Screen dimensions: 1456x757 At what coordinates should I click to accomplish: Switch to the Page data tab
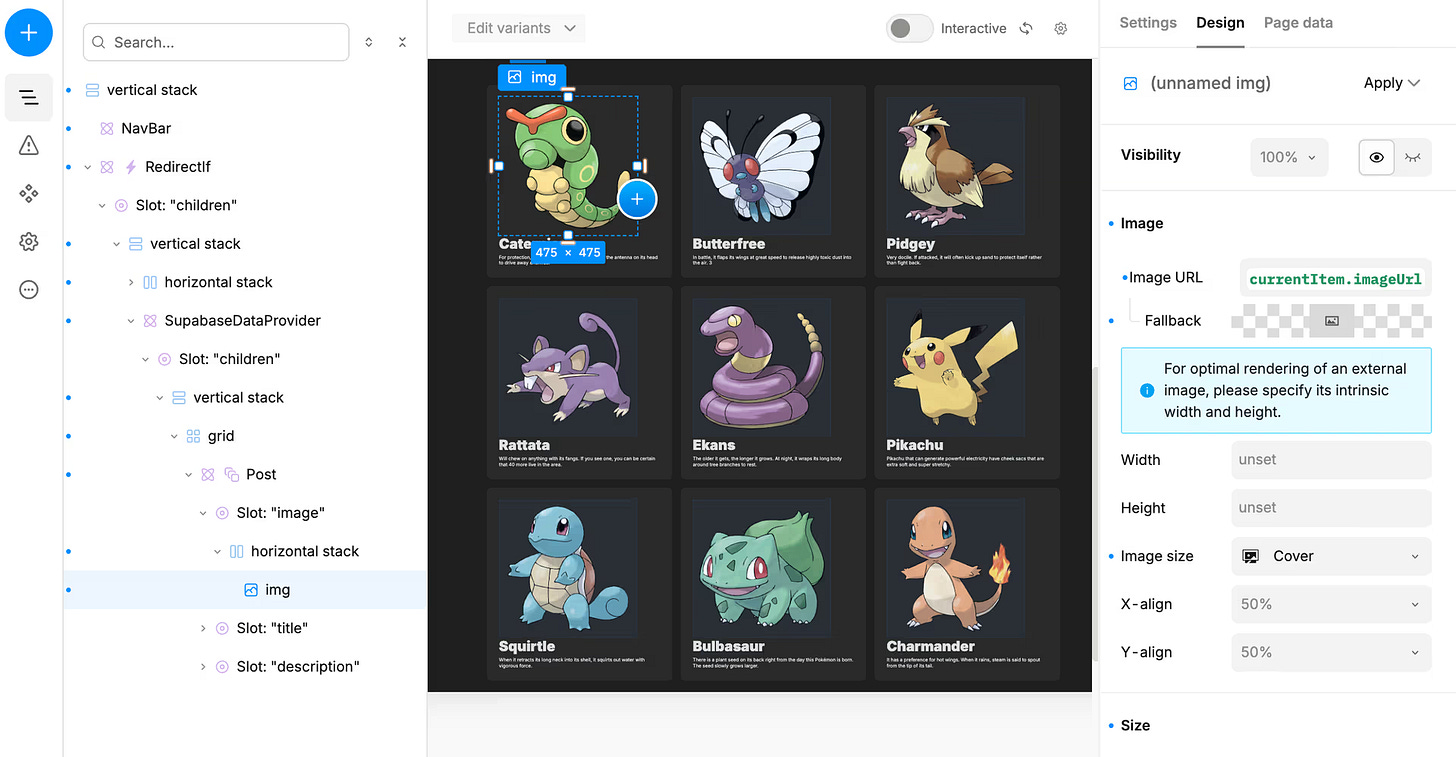1298,23
